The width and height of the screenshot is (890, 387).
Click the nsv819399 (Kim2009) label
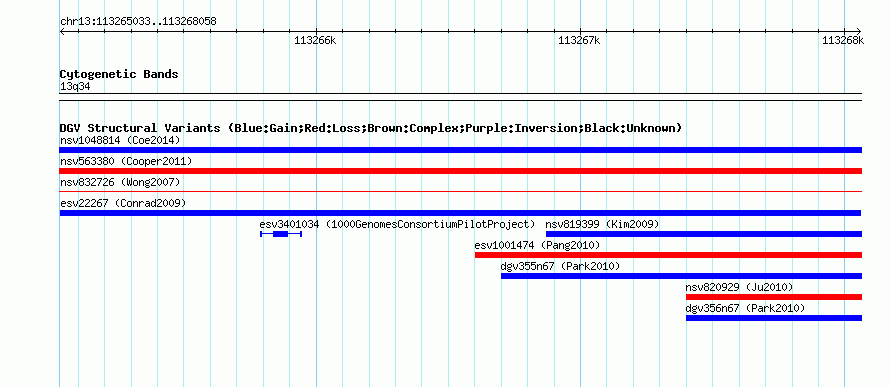click(x=602, y=224)
